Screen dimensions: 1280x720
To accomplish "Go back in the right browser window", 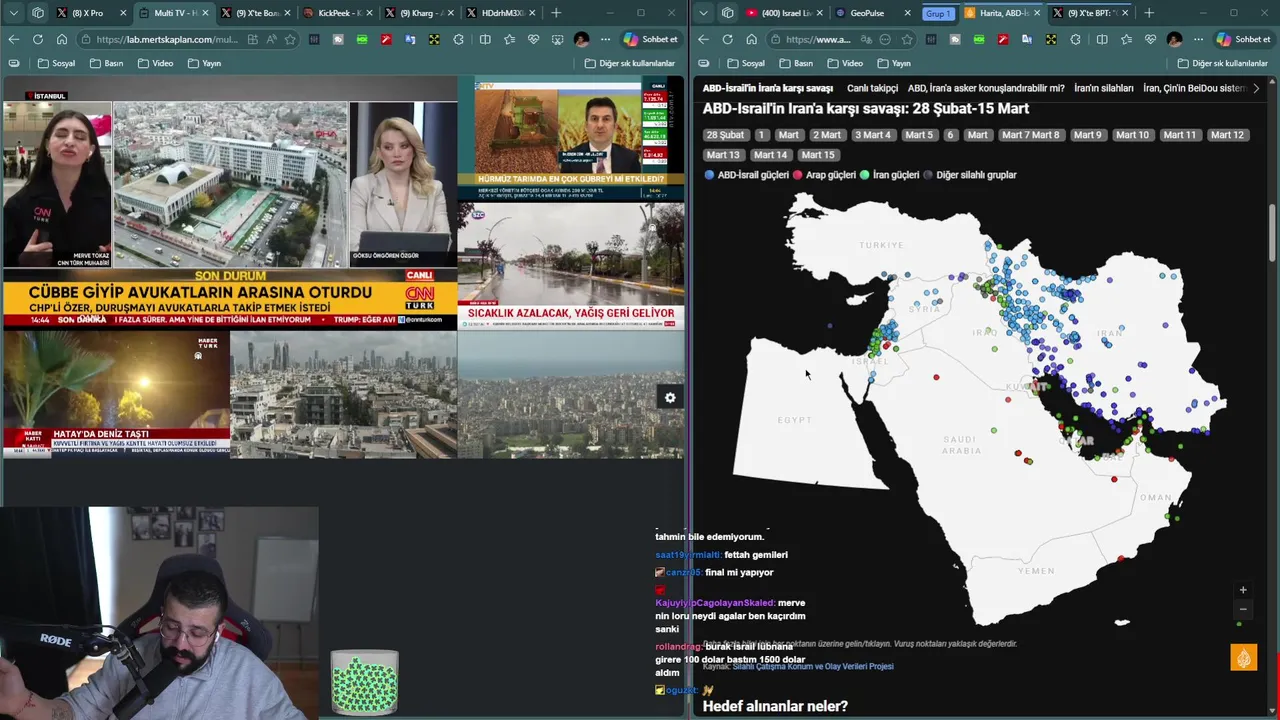I will (703, 39).
